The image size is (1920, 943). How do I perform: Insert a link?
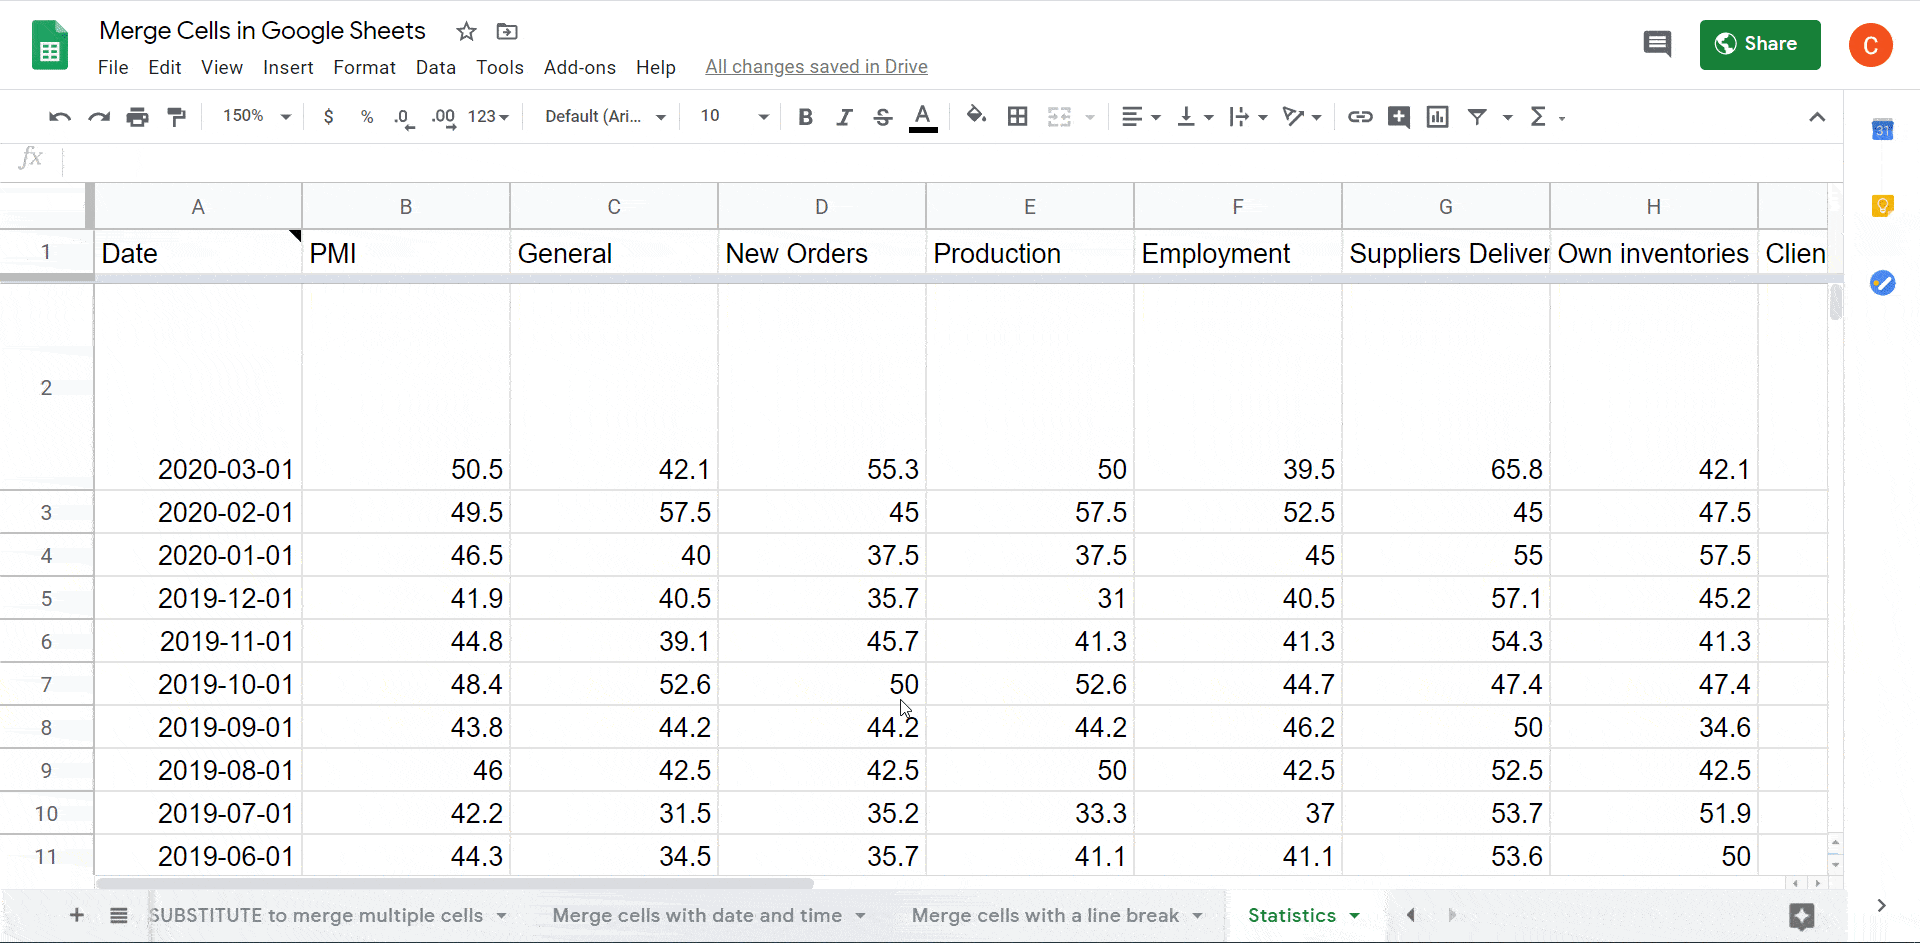(1359, 117)
